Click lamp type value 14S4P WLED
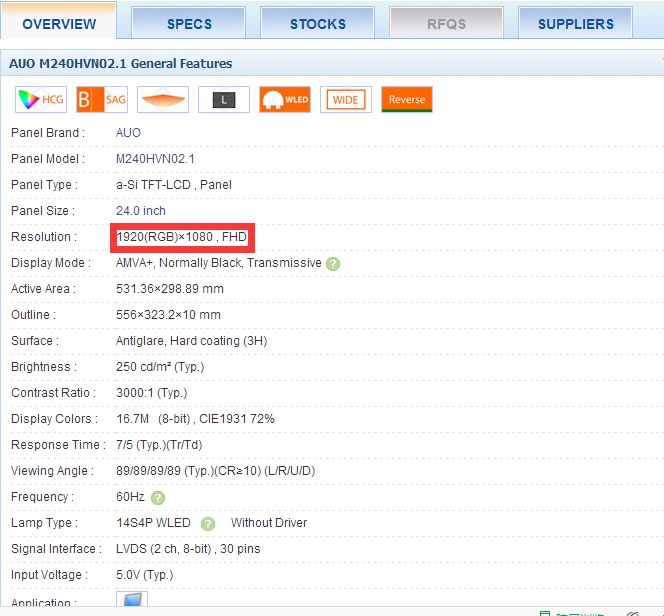Viewport: 664px width, 616px height. tap(153, 523)
